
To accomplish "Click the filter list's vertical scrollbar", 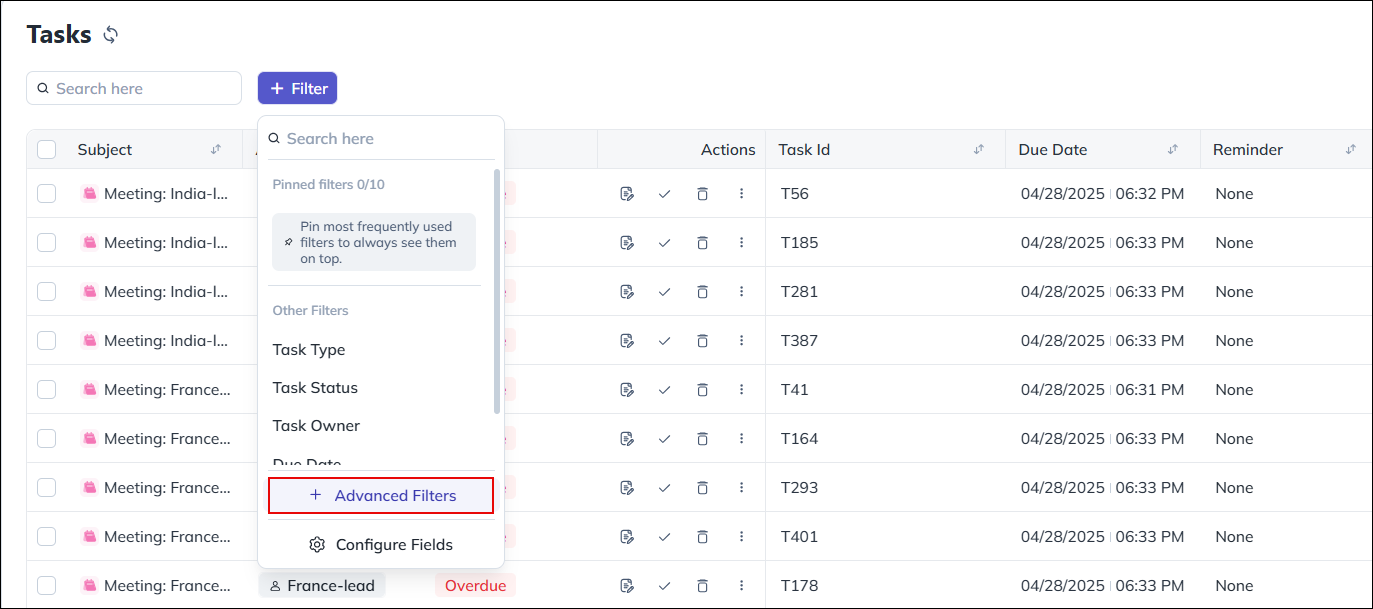I will coord(497,290).
